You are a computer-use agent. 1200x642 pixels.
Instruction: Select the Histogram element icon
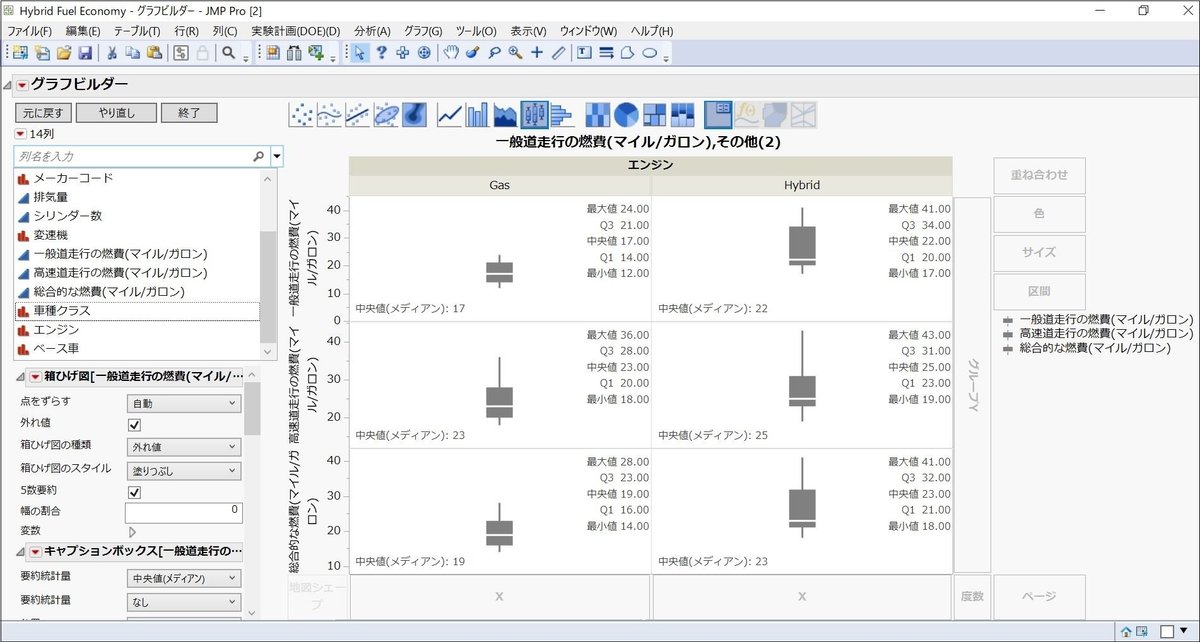point(562,113)
